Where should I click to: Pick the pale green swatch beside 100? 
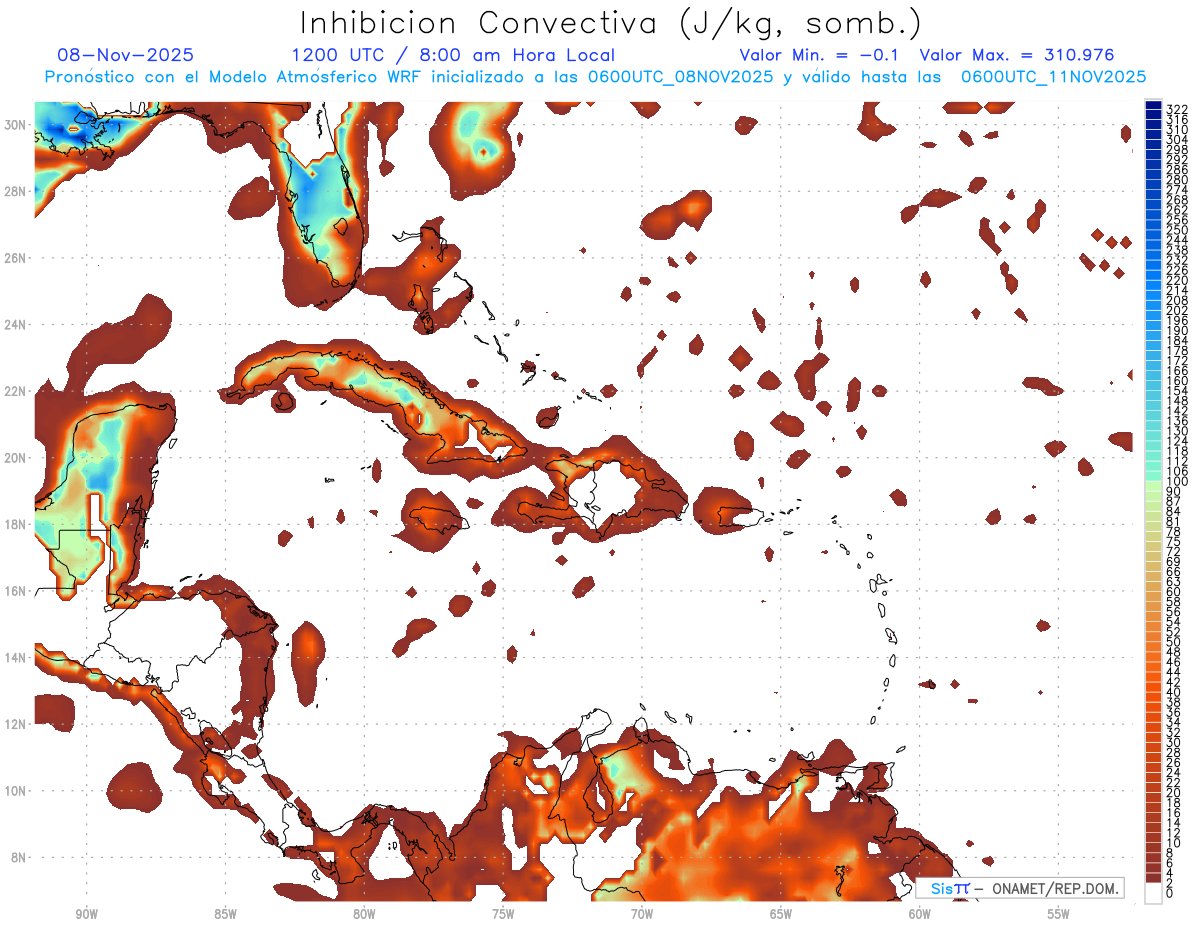(x=1154, y=484)
